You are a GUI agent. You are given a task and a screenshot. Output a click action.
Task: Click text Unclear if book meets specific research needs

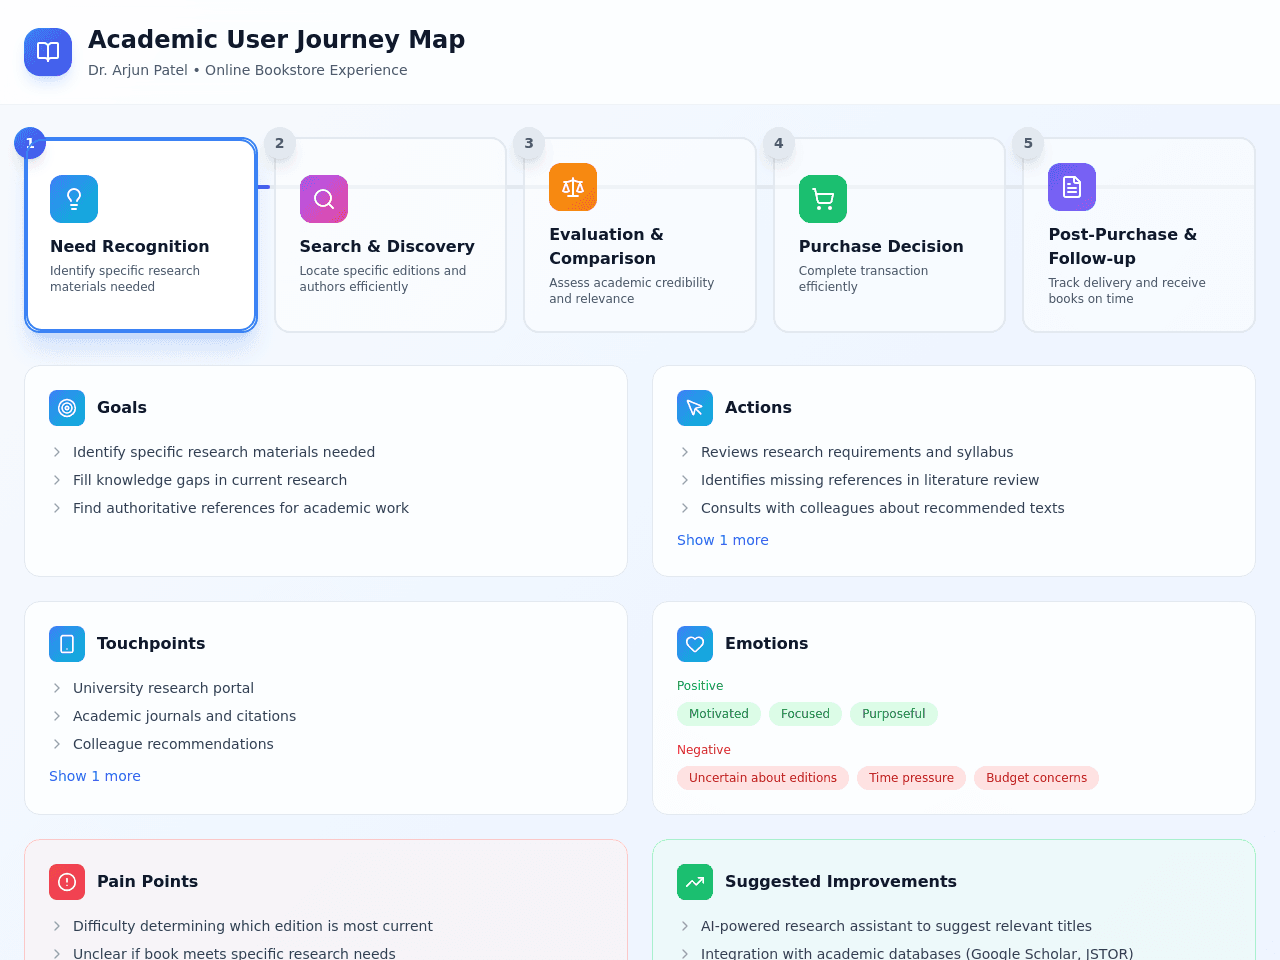234,953
